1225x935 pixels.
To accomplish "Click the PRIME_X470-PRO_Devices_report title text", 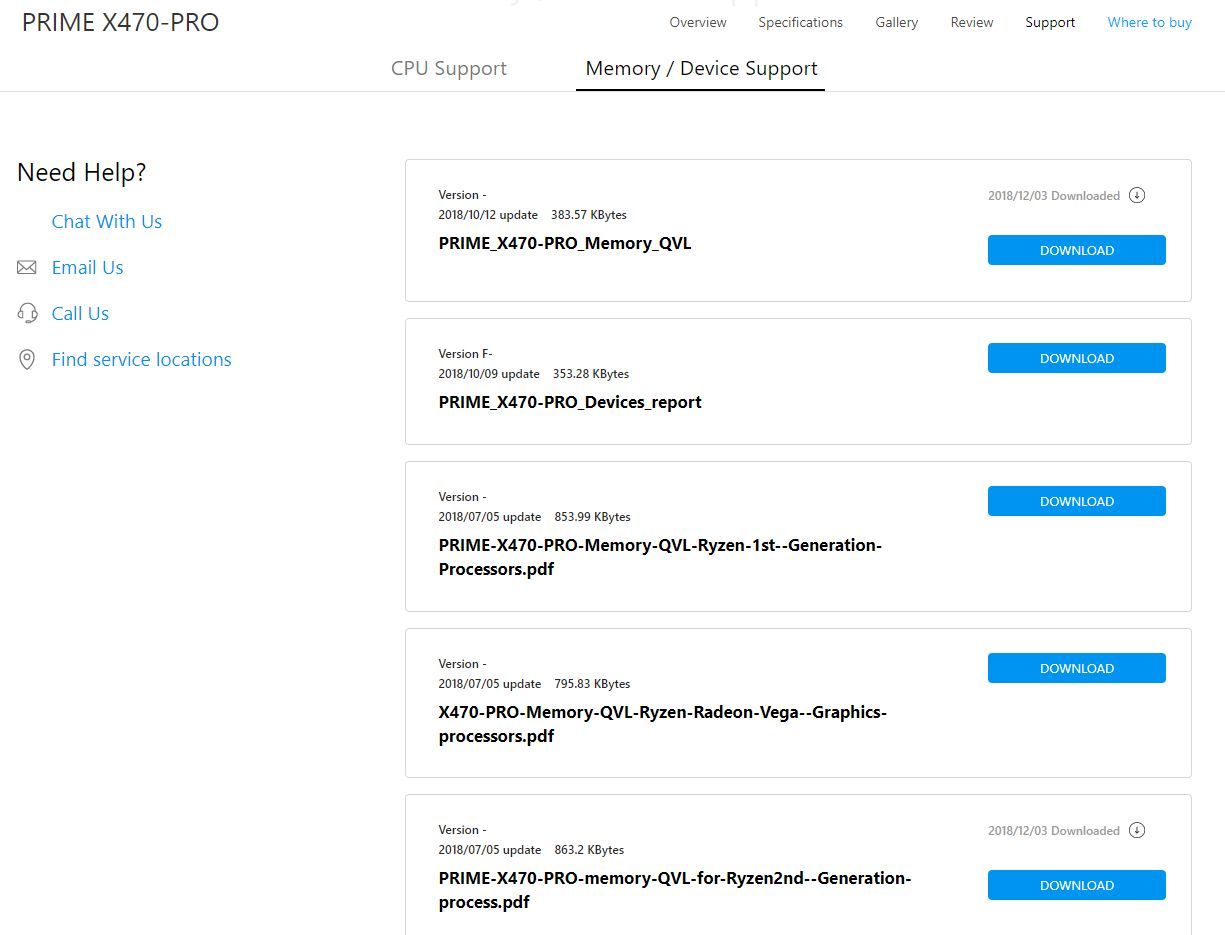I will click(x=570, y=402).
